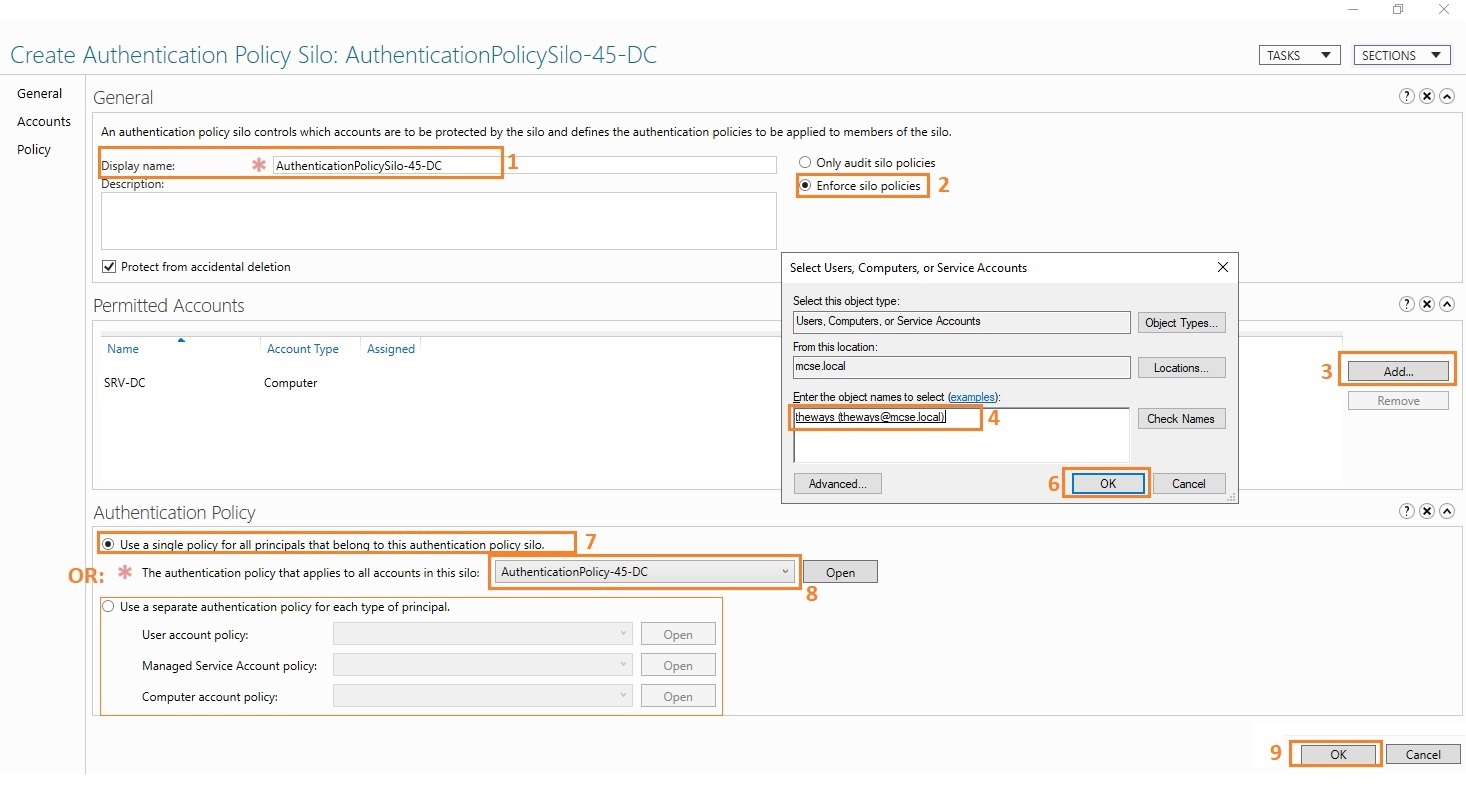Close the Authentication Policy section X icon

click(x=1427, y=511)
